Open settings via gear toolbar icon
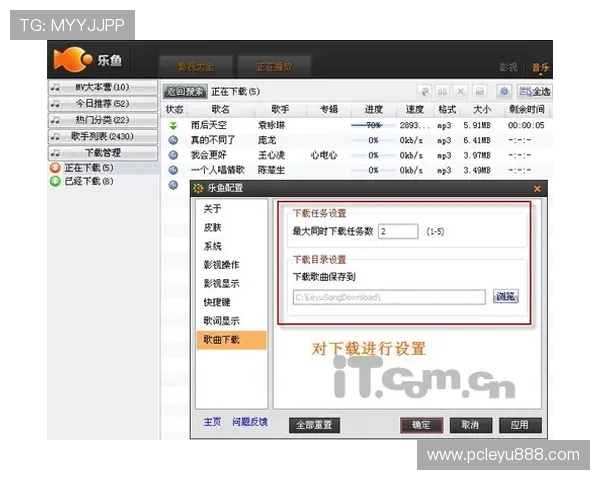600x480 pixels. click(x=504, y=91)
